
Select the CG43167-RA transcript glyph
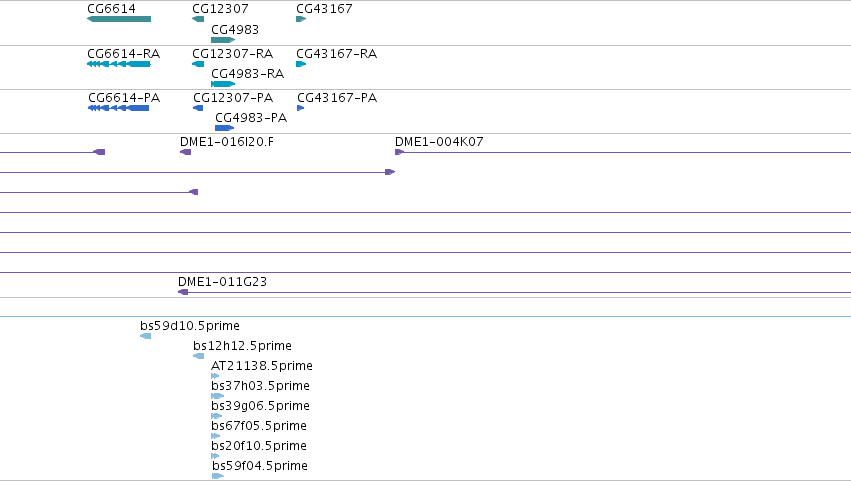[x=301, y=64]
